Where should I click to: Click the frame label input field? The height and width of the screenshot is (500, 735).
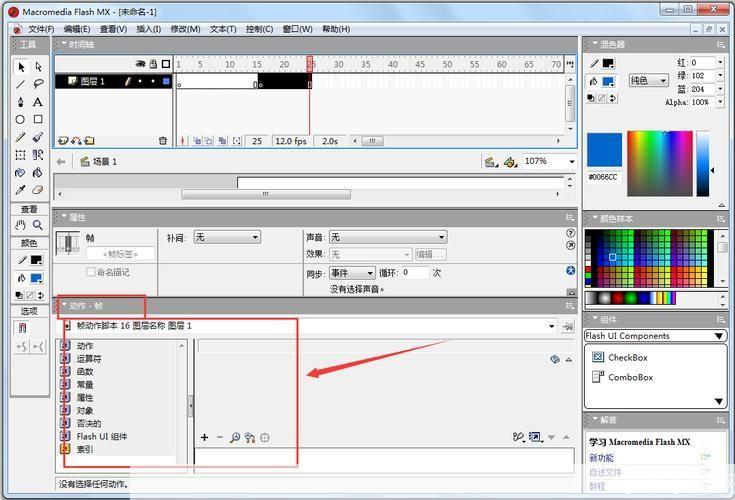click(120, 254)
